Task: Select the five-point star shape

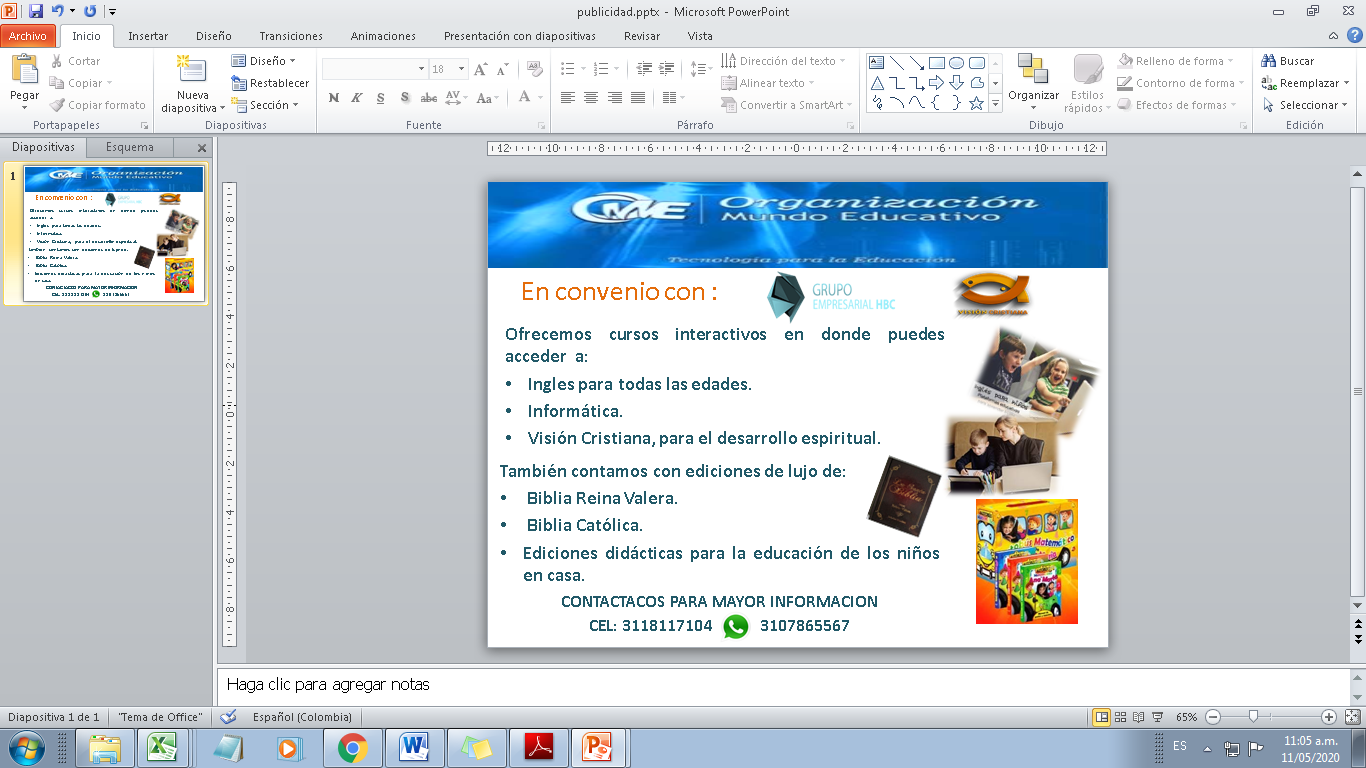Action: tap(976, 103)
